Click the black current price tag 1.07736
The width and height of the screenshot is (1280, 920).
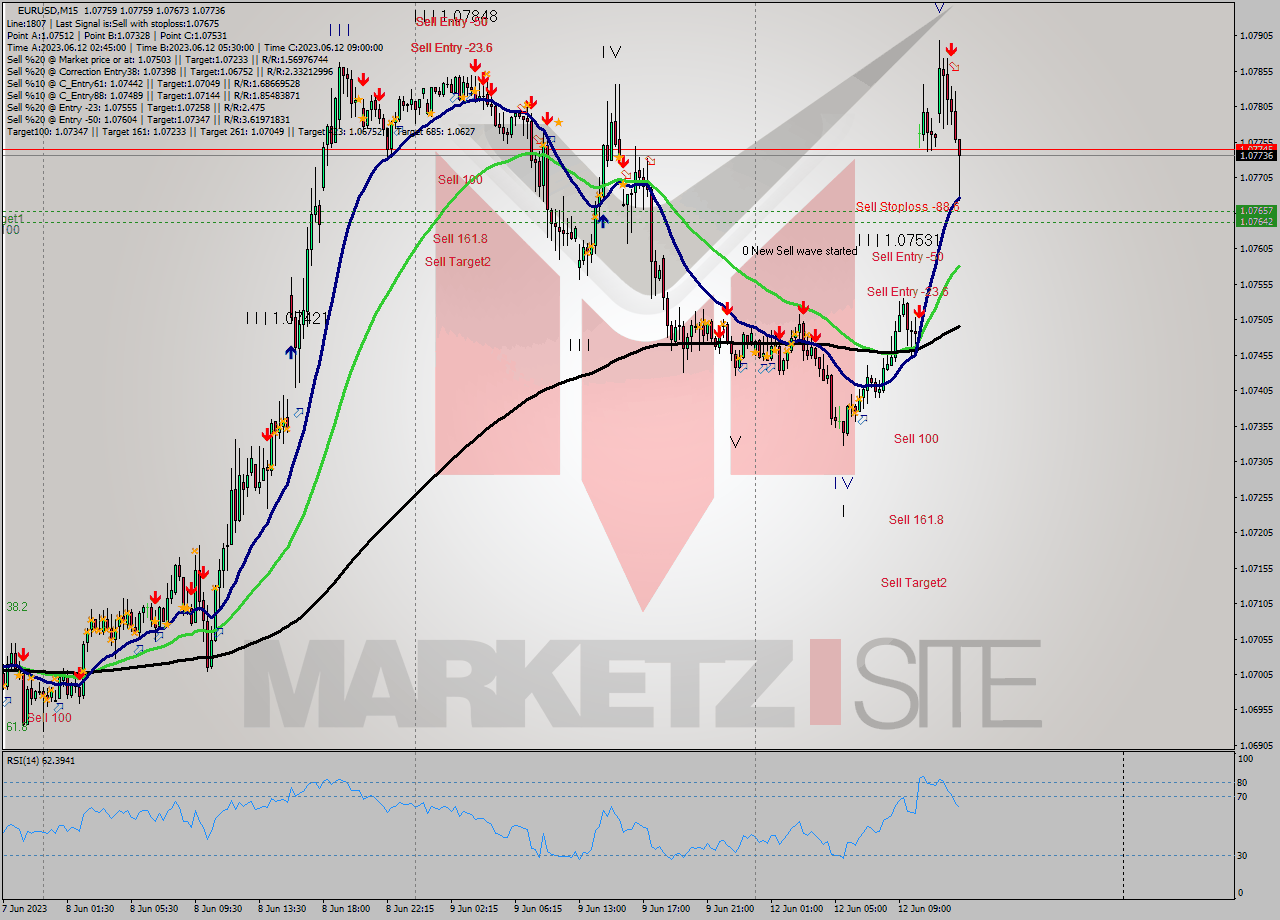(x=1256, y=155)
